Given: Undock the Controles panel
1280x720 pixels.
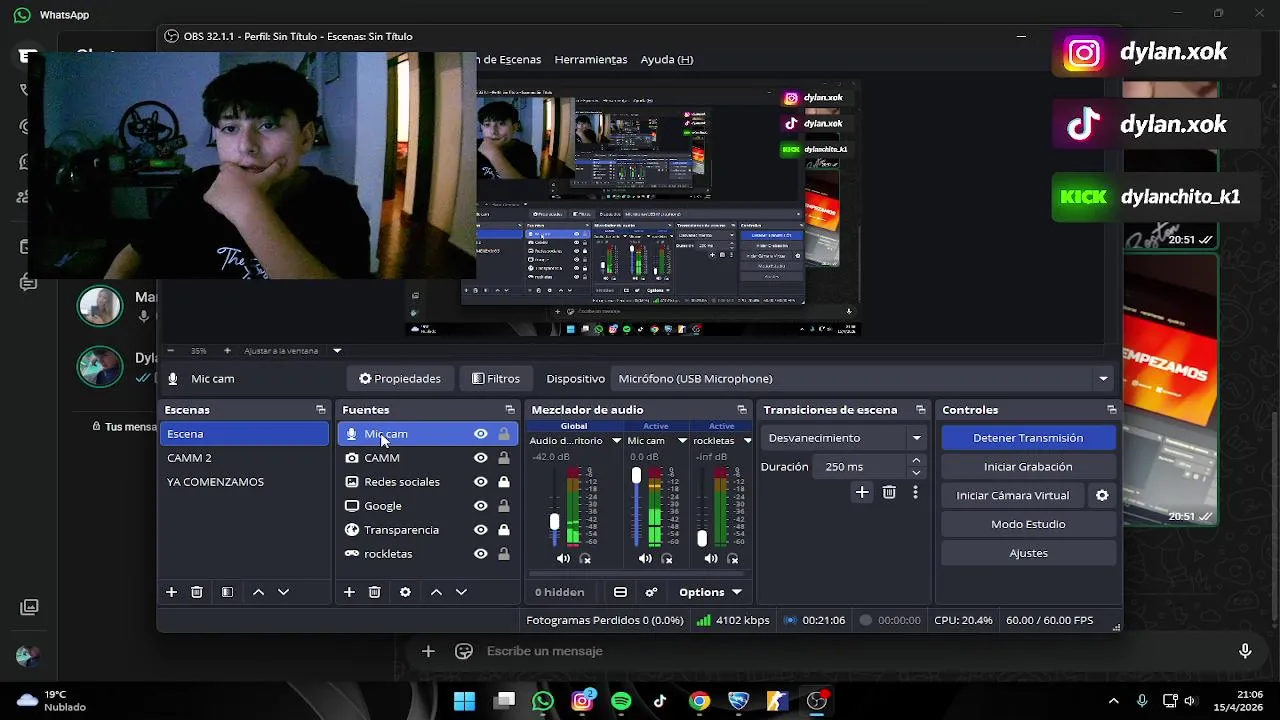Looking at the screenshot, I should 1111,410.
